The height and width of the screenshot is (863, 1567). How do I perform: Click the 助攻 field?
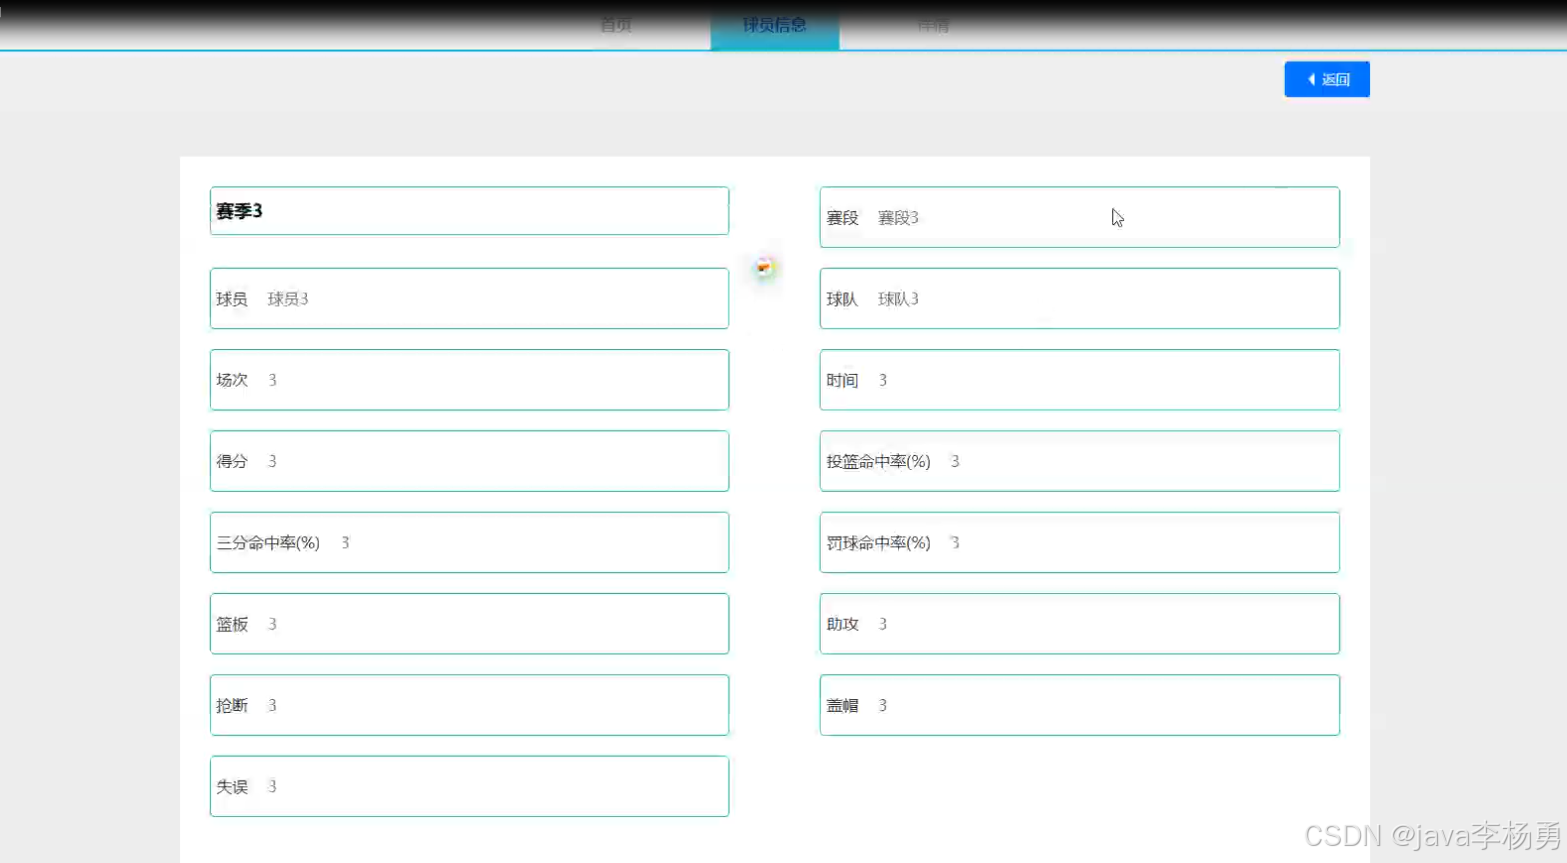click(x=1079, y=624)
